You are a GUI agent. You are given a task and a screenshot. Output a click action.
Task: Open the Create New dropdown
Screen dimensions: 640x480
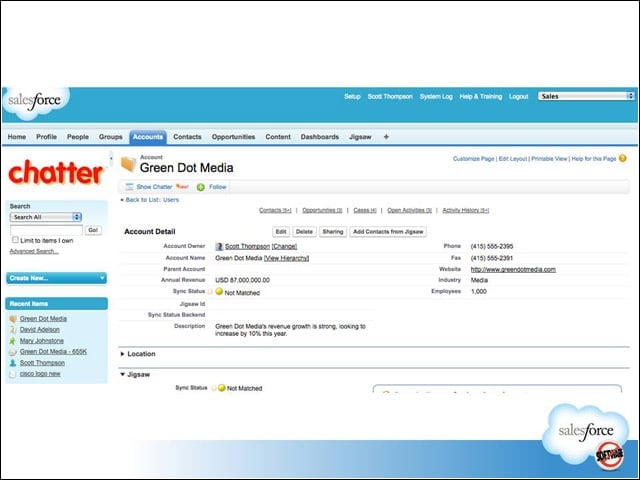tap(56, 278)
